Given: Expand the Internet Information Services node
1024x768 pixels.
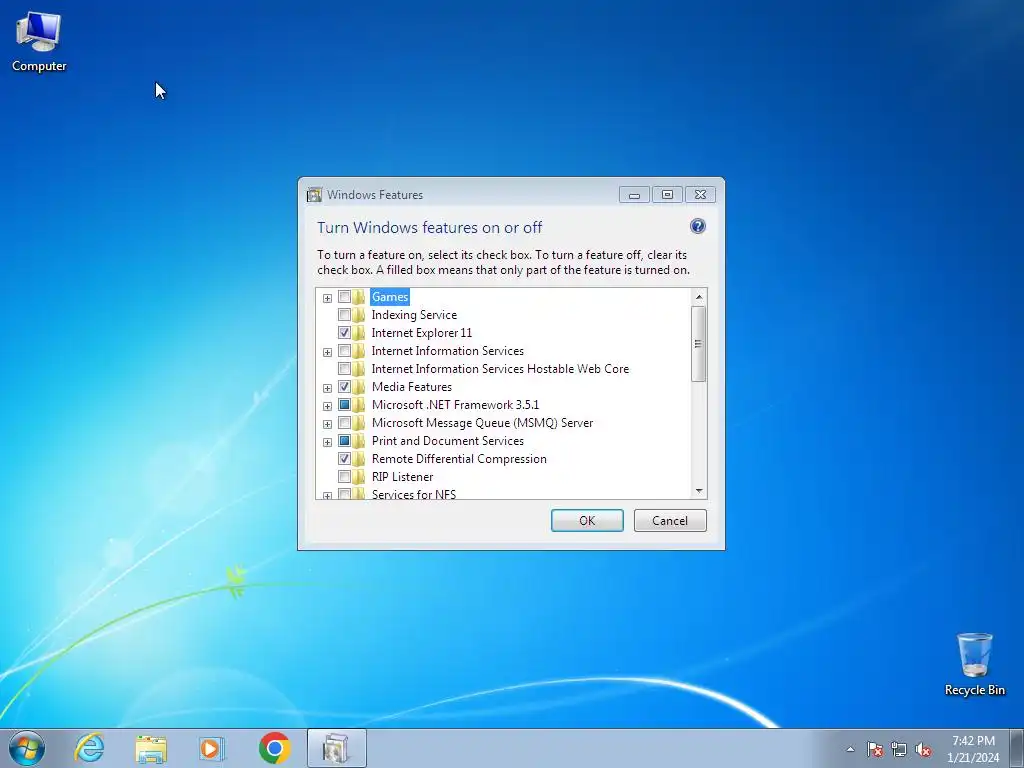Looking at the screenshot, I should tap(327, 353).
